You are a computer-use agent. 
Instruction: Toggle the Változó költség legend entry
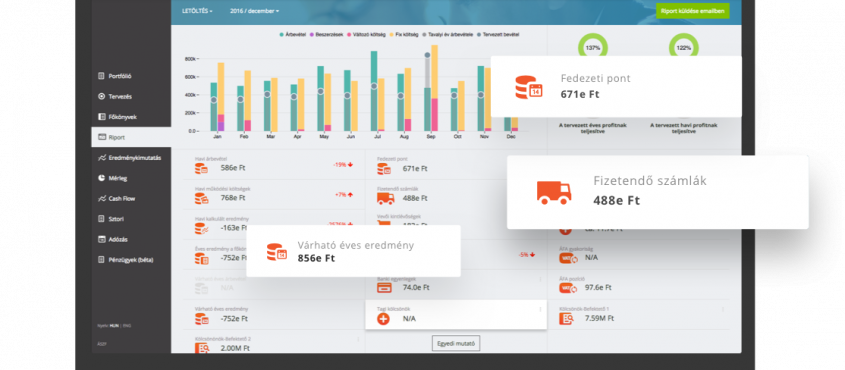(366, 34)
